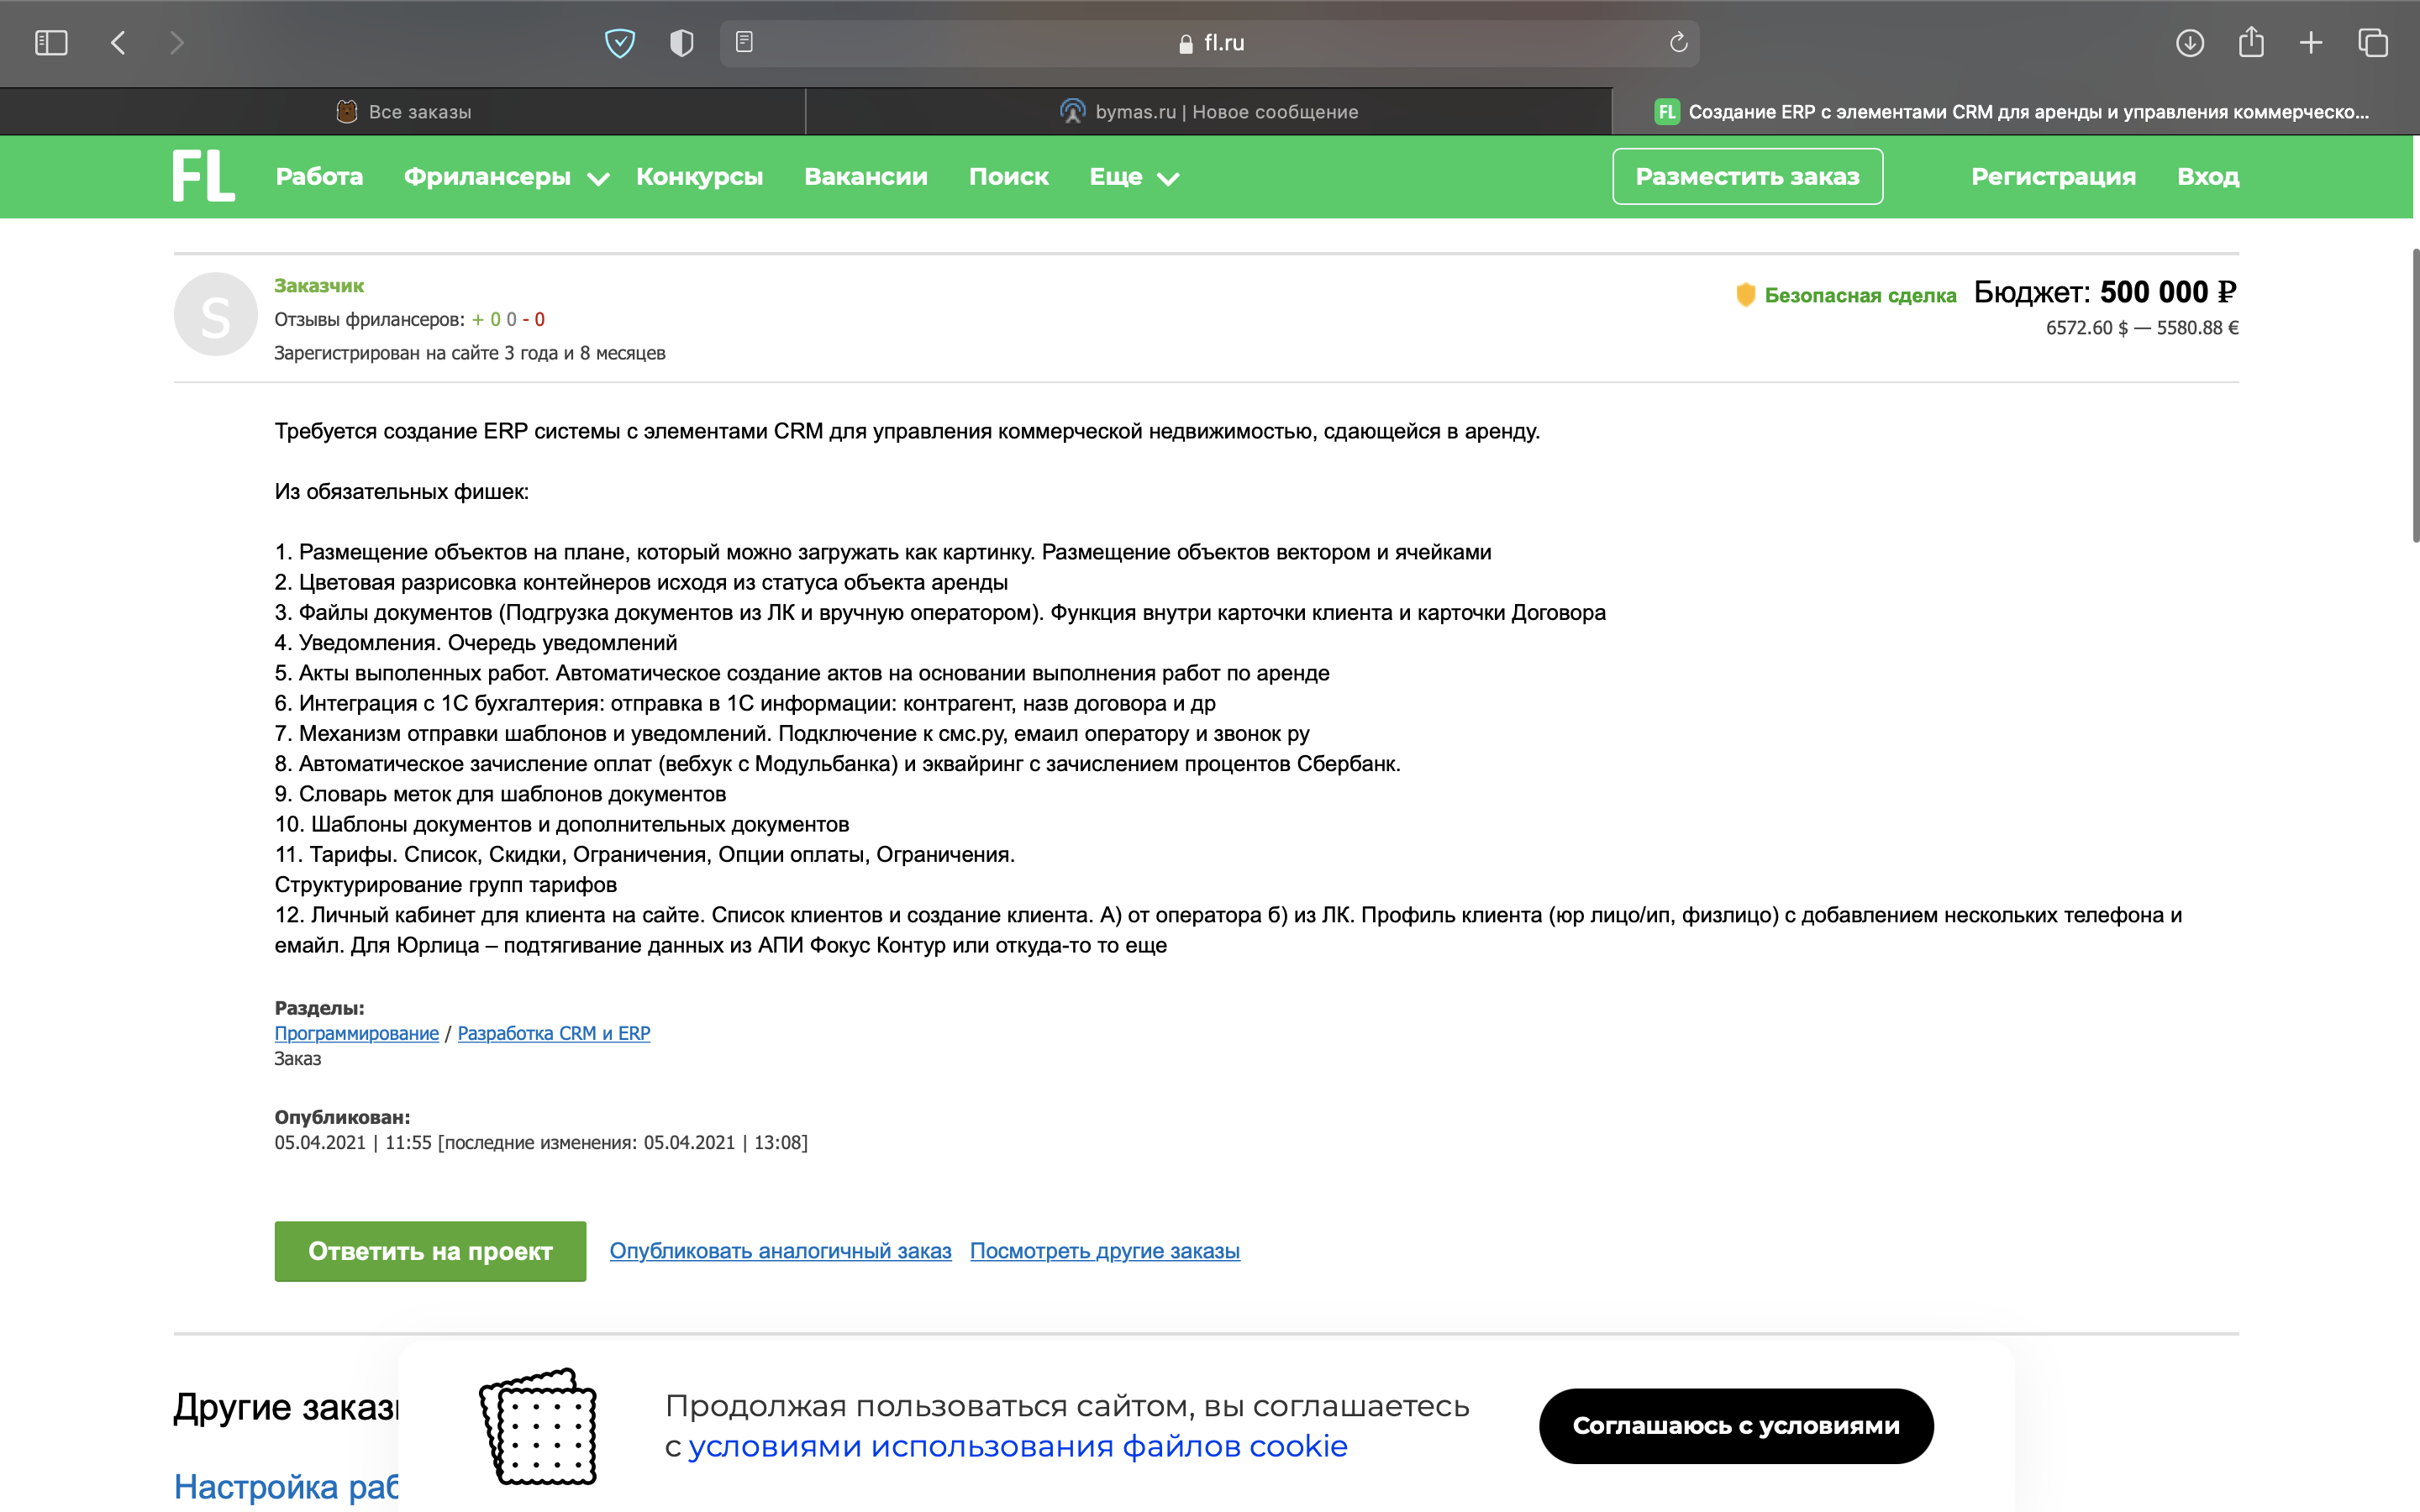Image resolution: width=2420 pixels, height=1512 pixels.
Task: Toggle the Safari sidebar icon
Action: (x=51, y=43)
